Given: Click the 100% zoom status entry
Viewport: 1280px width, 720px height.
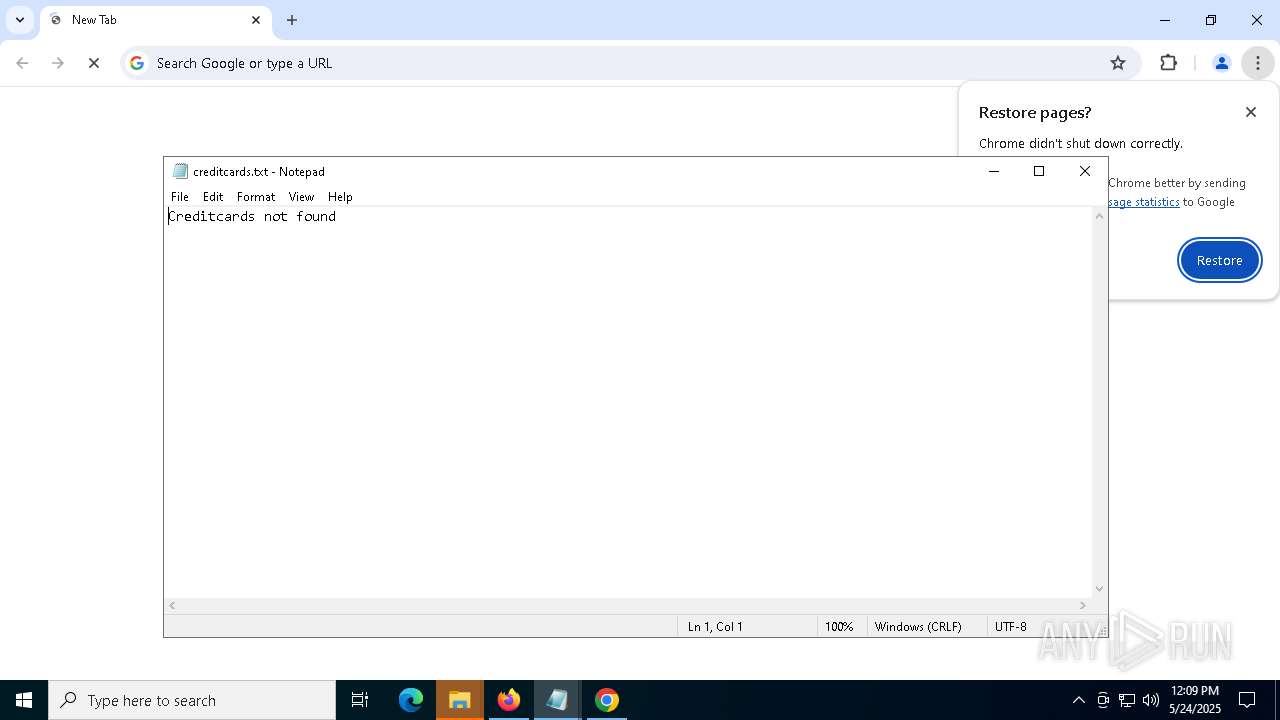Looking at the screenshot, I should pyautogui.click(x=841, y=626).
